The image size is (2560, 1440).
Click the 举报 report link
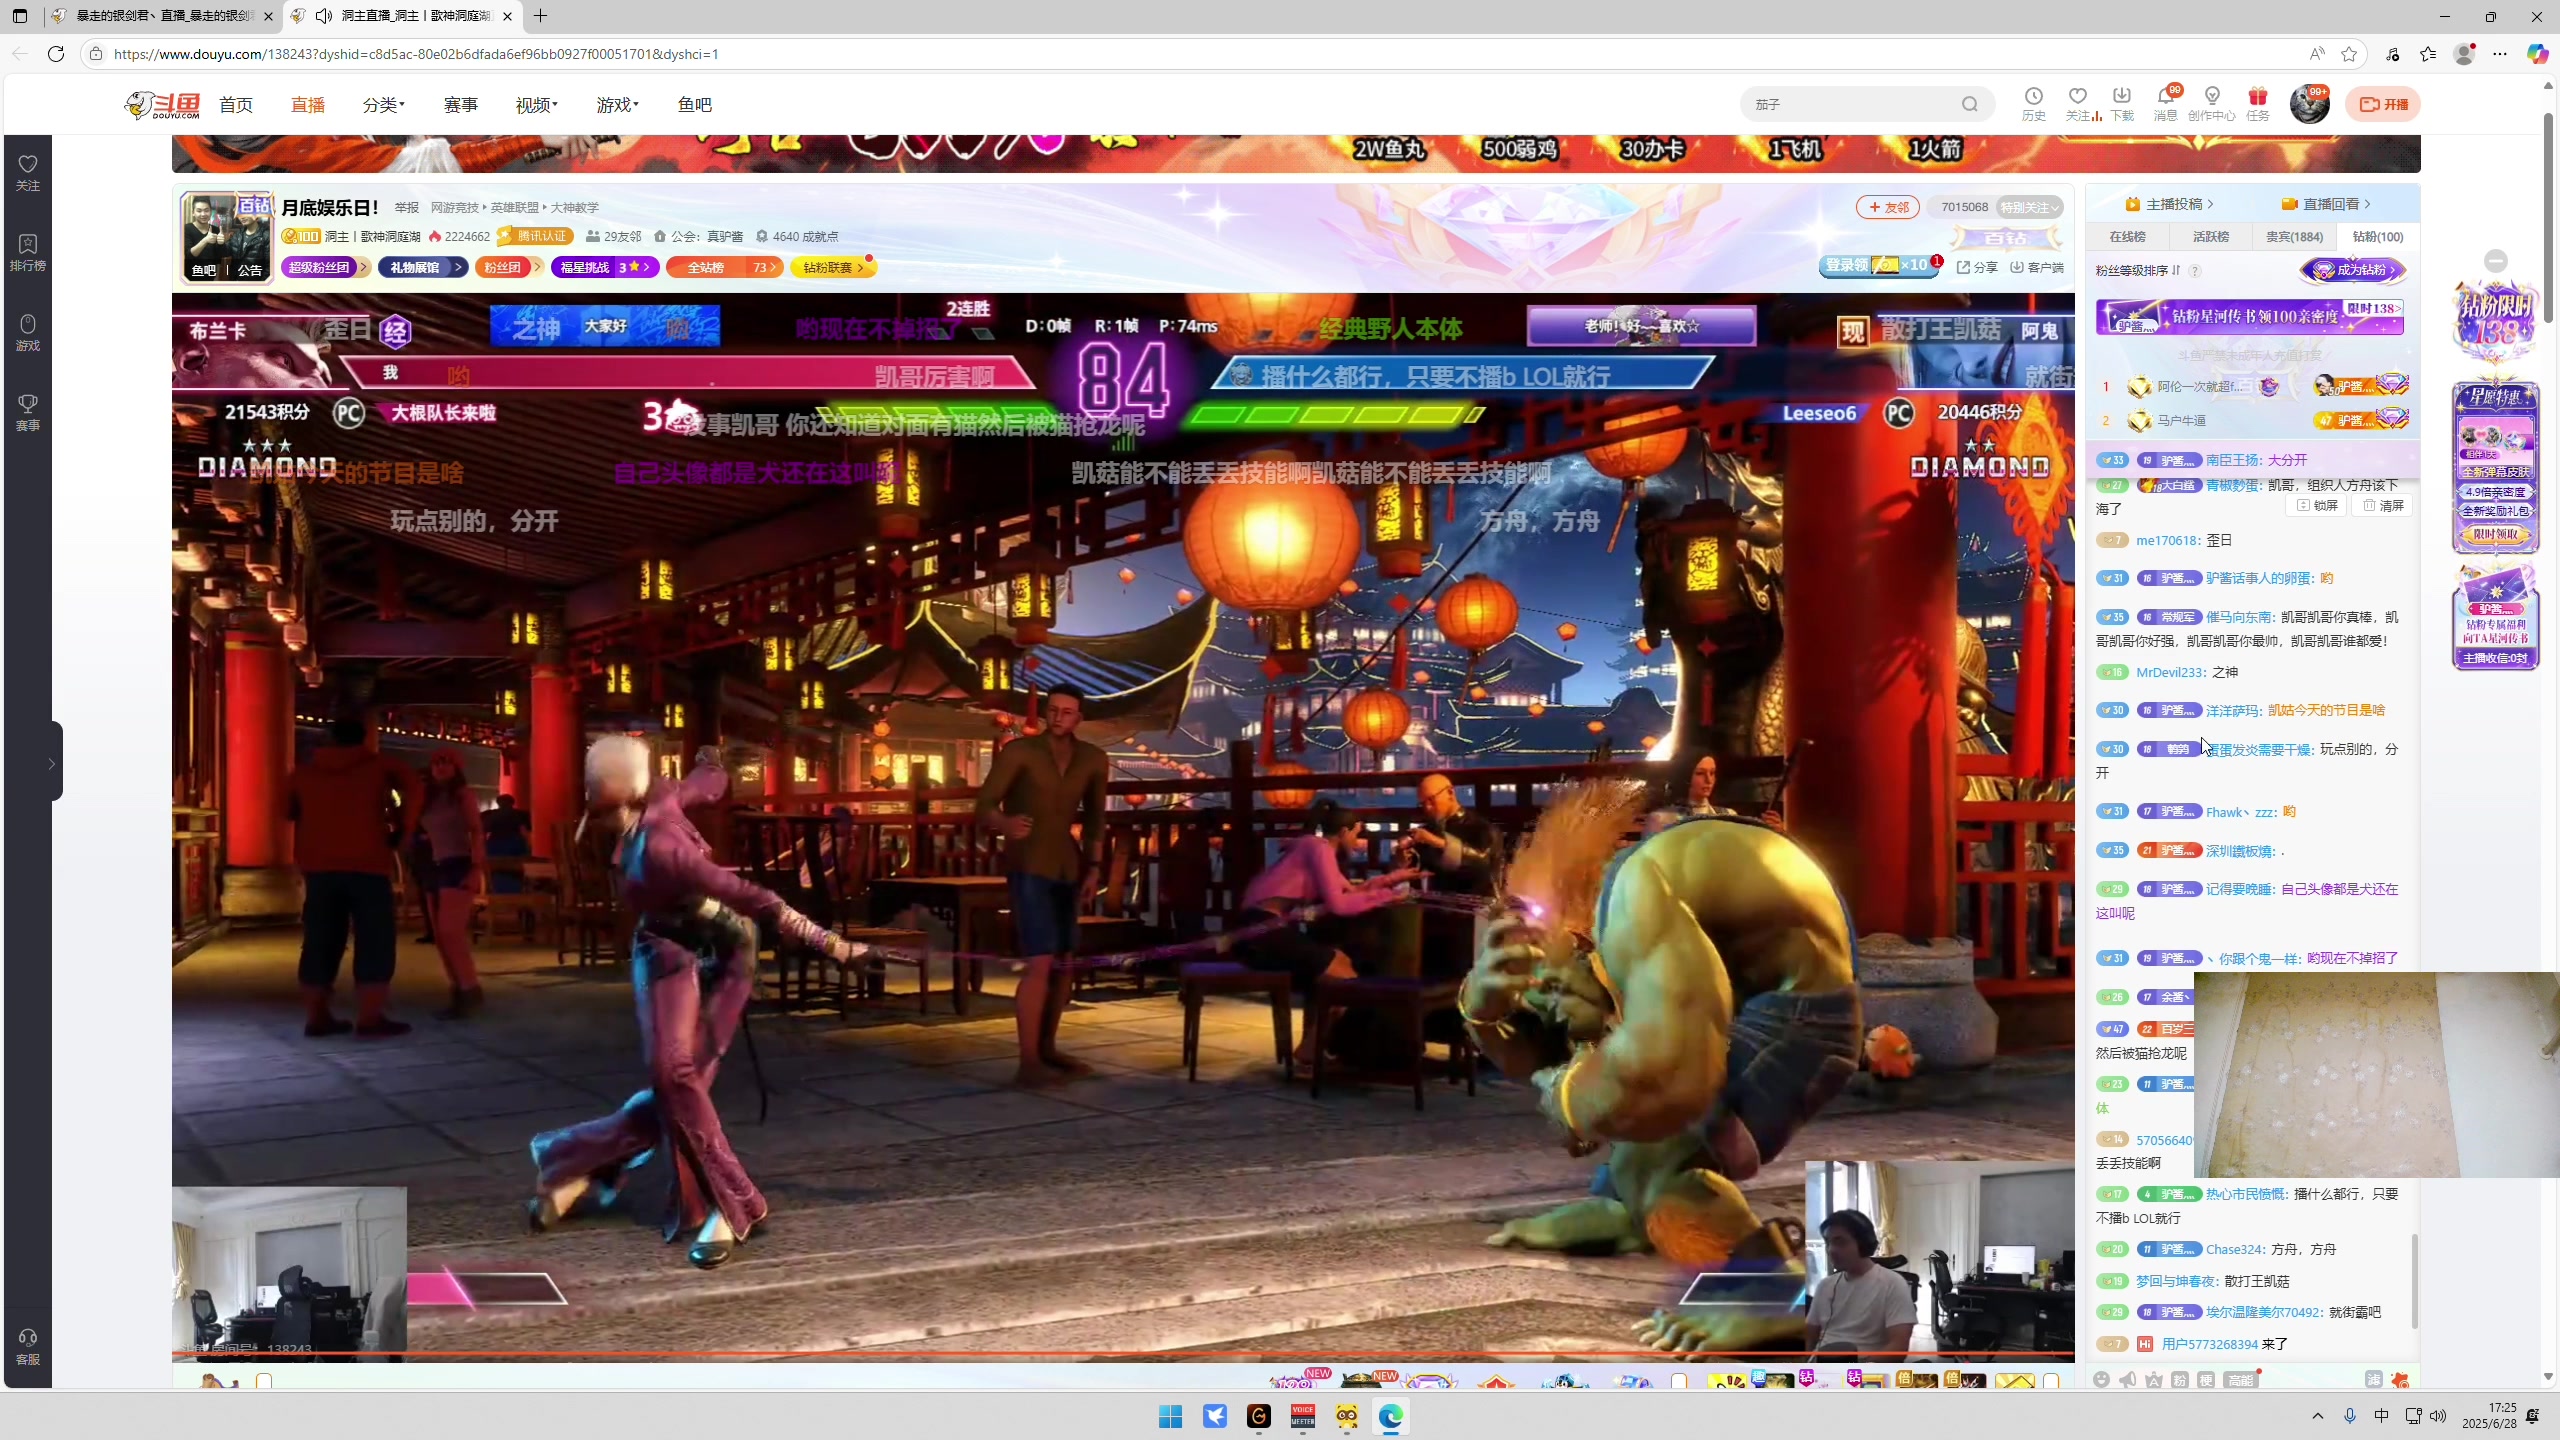[x=406, y=207]
